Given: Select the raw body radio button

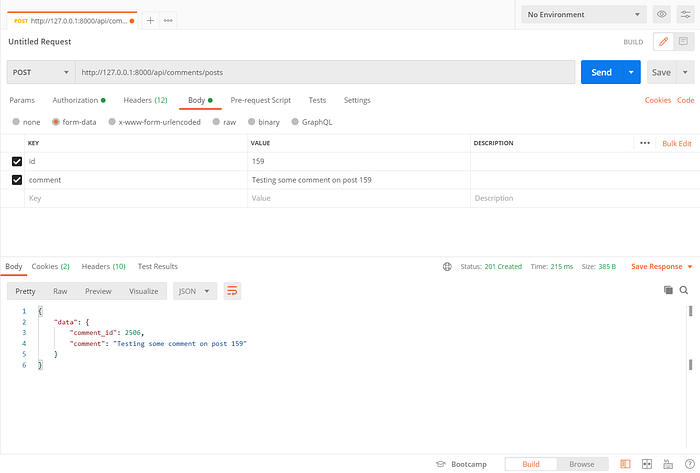Looking at the screenshot, I should click(216, 121).
